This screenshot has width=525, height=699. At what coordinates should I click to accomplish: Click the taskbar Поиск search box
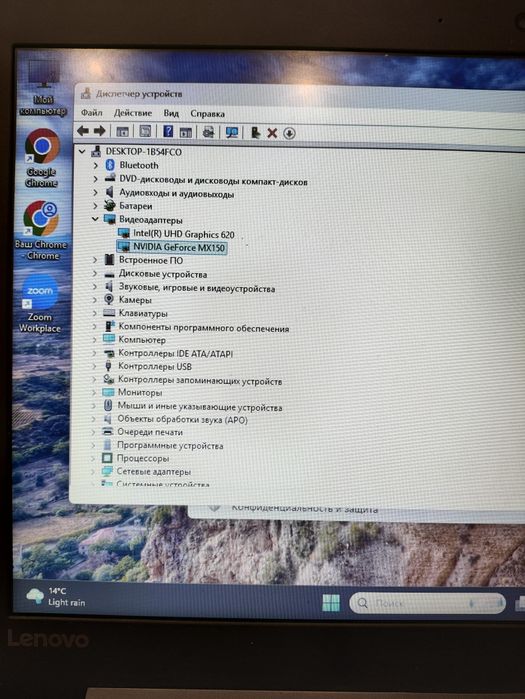point(427,603)
